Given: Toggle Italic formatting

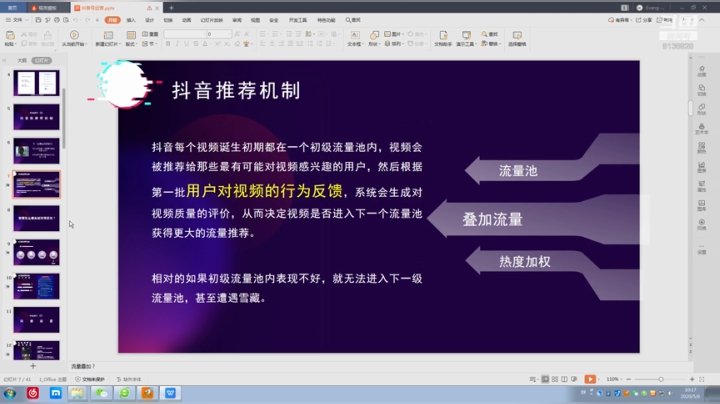Looking at the screenshot, I should [177, 44].
